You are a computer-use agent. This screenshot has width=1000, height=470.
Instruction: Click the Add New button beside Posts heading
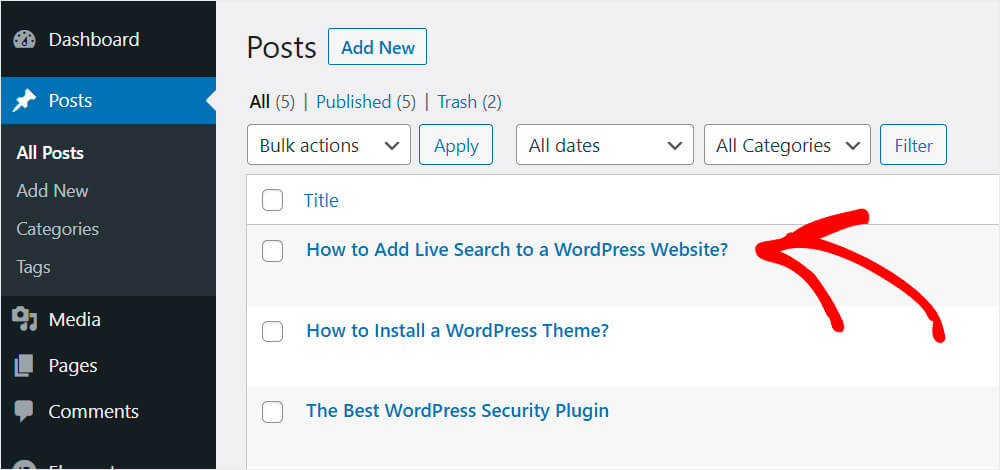(x=378, y=47)
